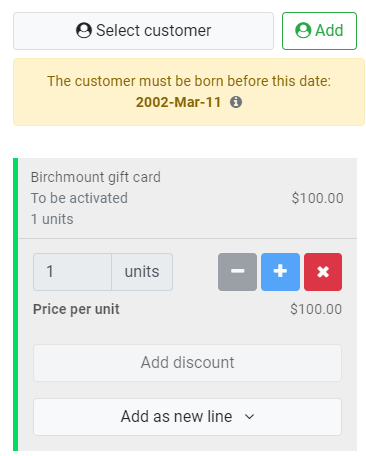Viewport: 366px width, 456px height.
Task: Open the Select customer picker
Action: 143,31
